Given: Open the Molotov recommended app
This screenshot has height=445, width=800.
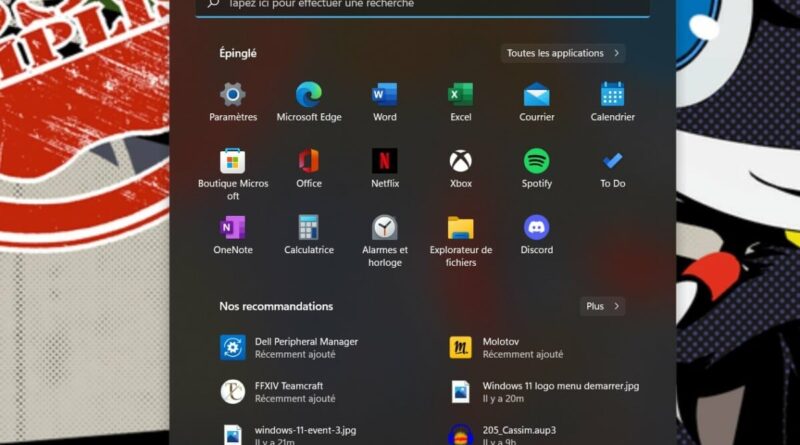Looking at the screenshot, I should (506, 348).
